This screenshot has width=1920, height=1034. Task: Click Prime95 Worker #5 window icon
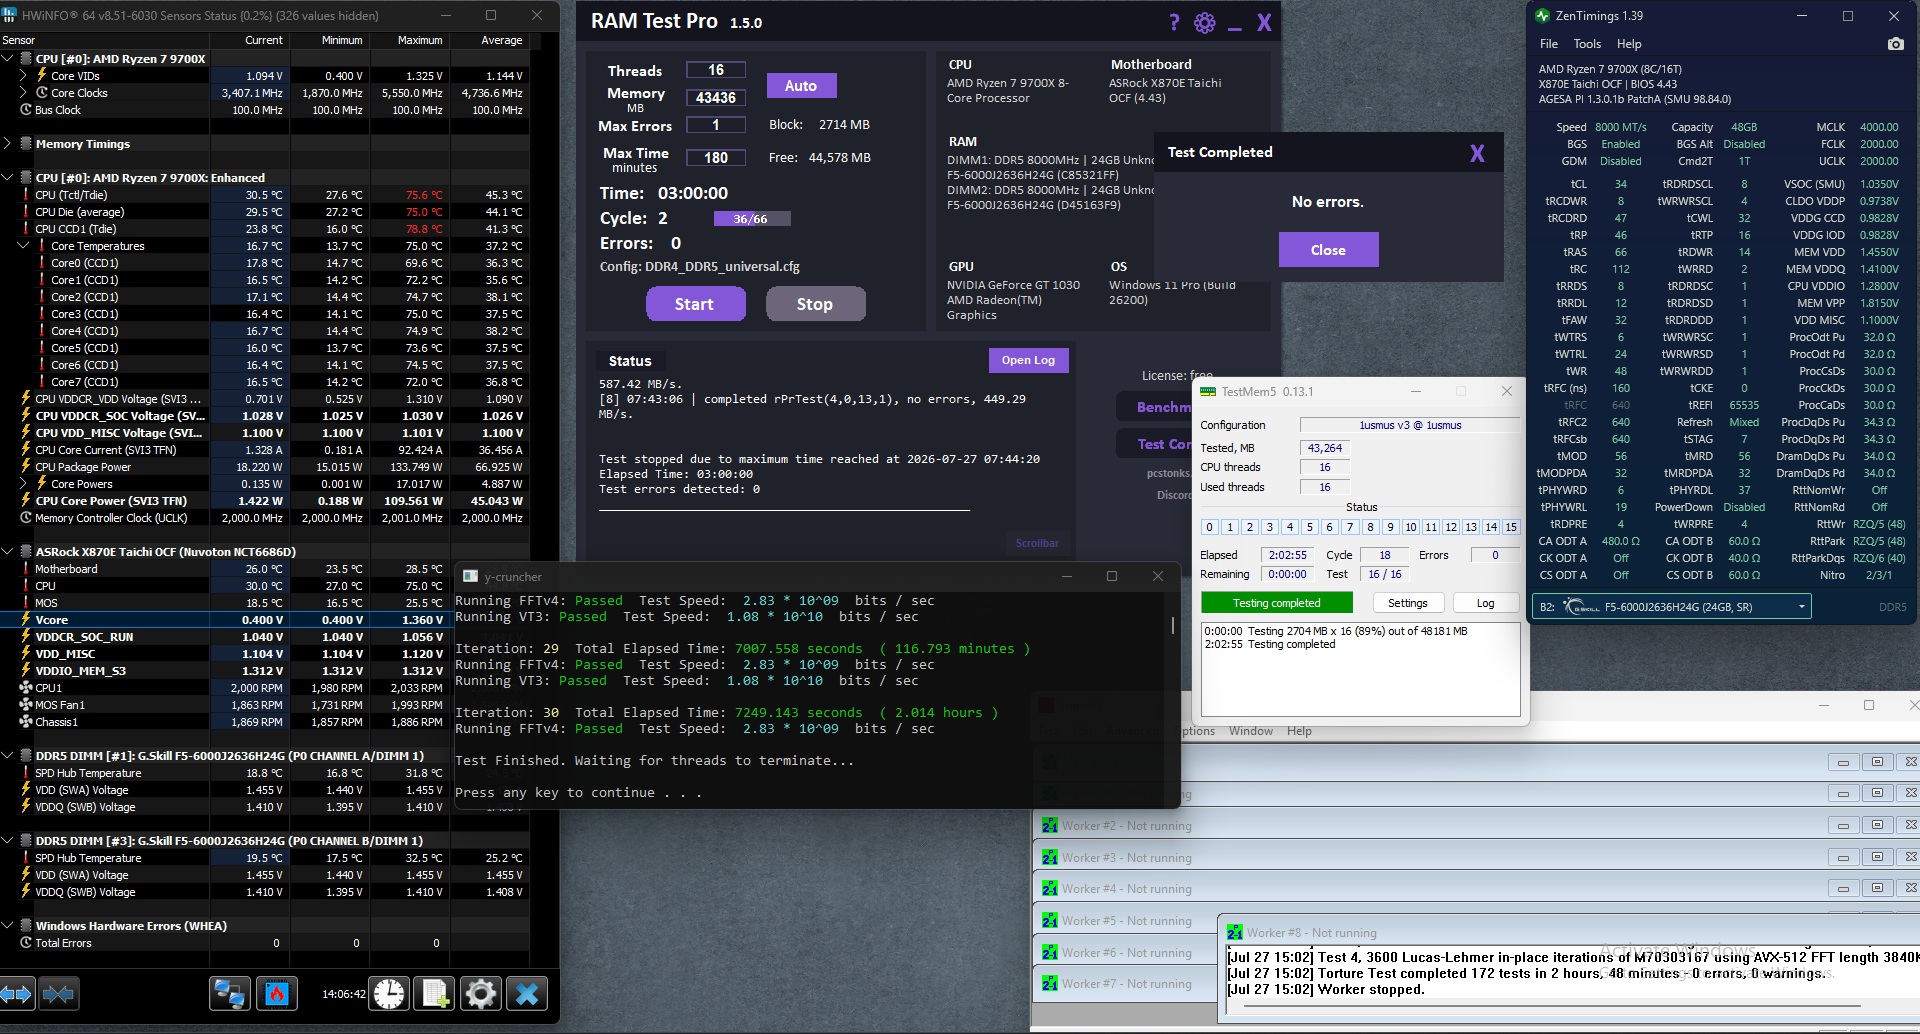click(x=1049, y=921)
